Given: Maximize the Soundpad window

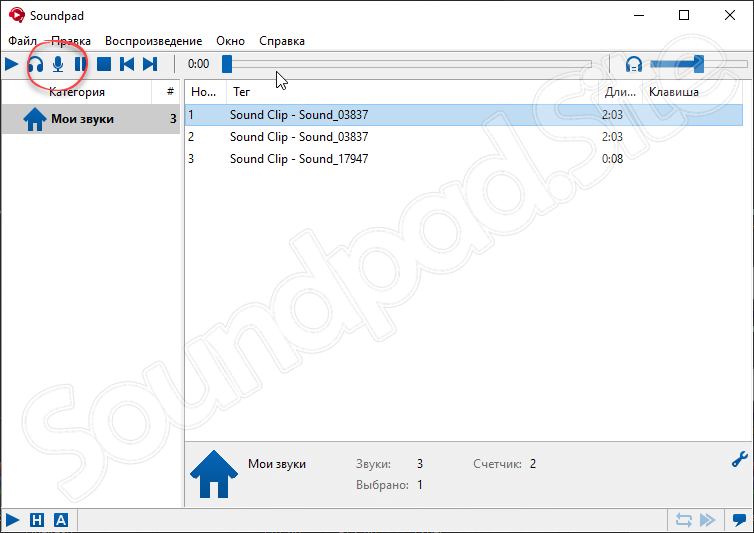Looking at the screenshot, I should pos(684,15).
